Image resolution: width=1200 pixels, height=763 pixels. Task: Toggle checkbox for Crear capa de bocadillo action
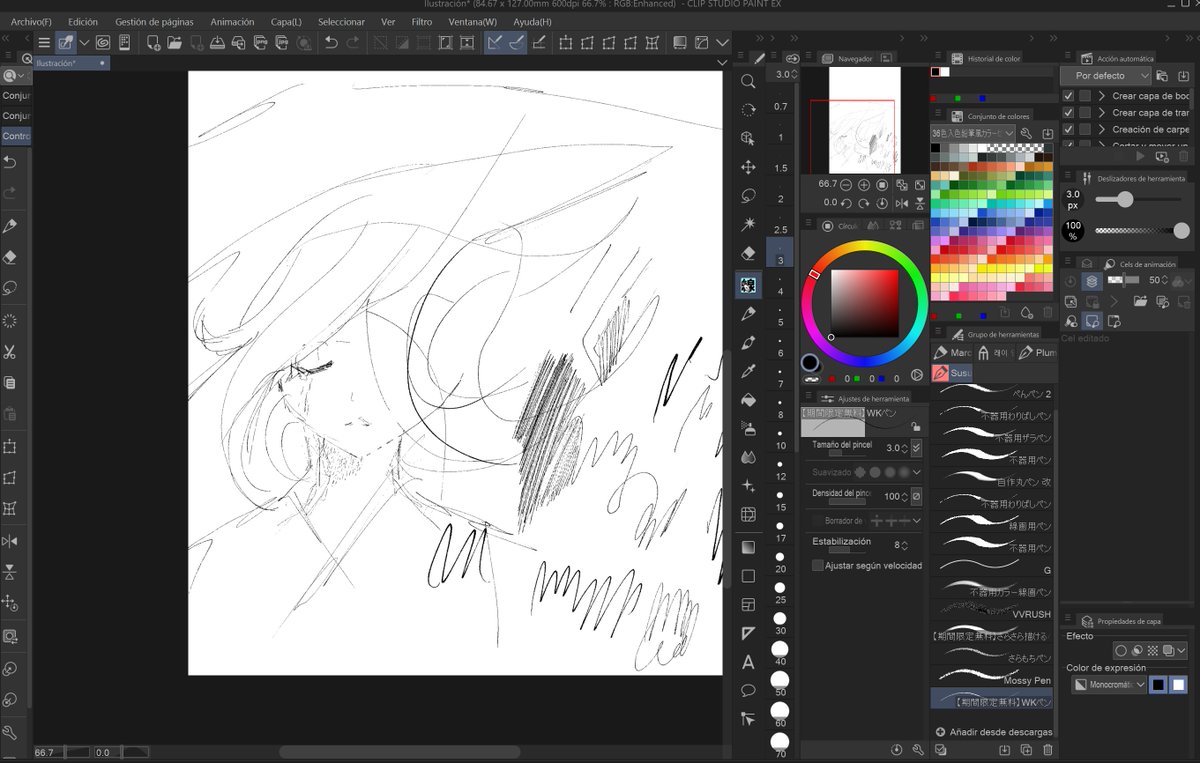tap(1068, 96)
